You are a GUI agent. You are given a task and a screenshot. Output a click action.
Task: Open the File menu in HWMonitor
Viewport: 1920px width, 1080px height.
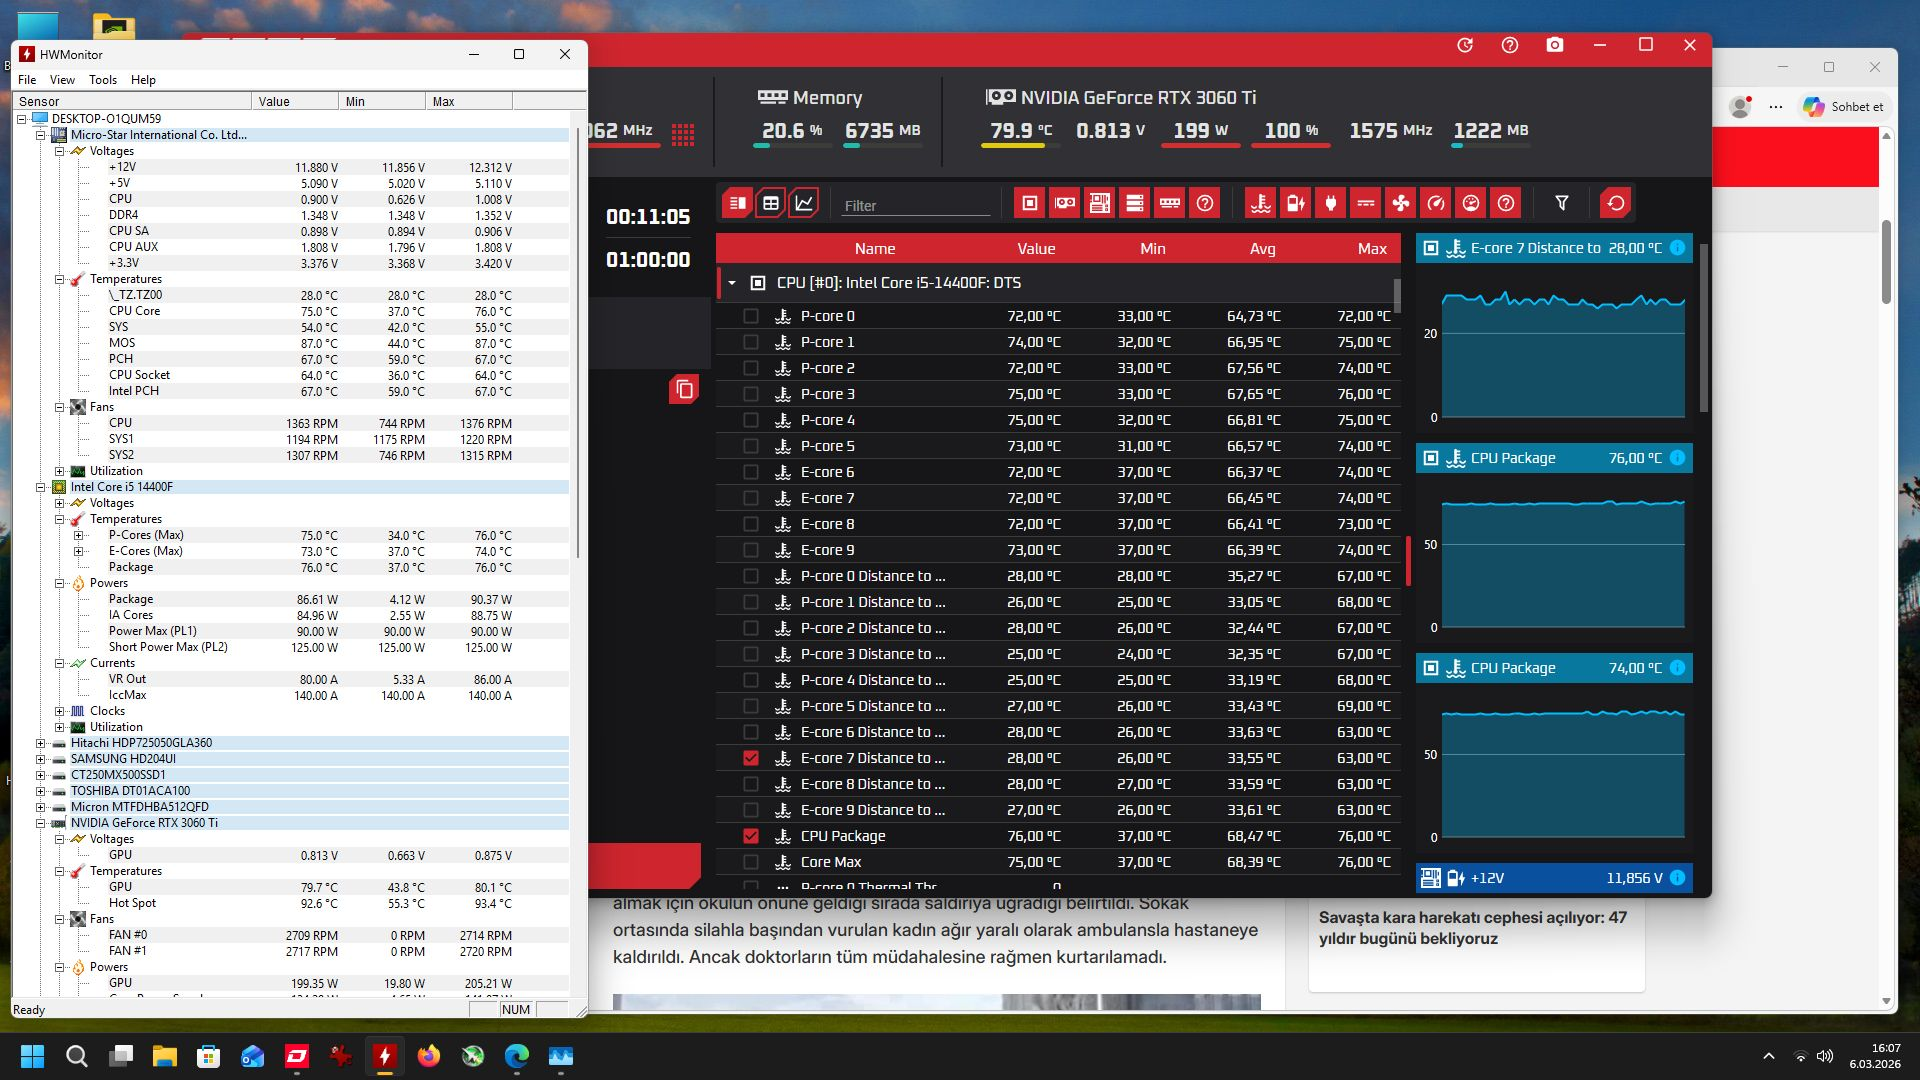(27, 80)
